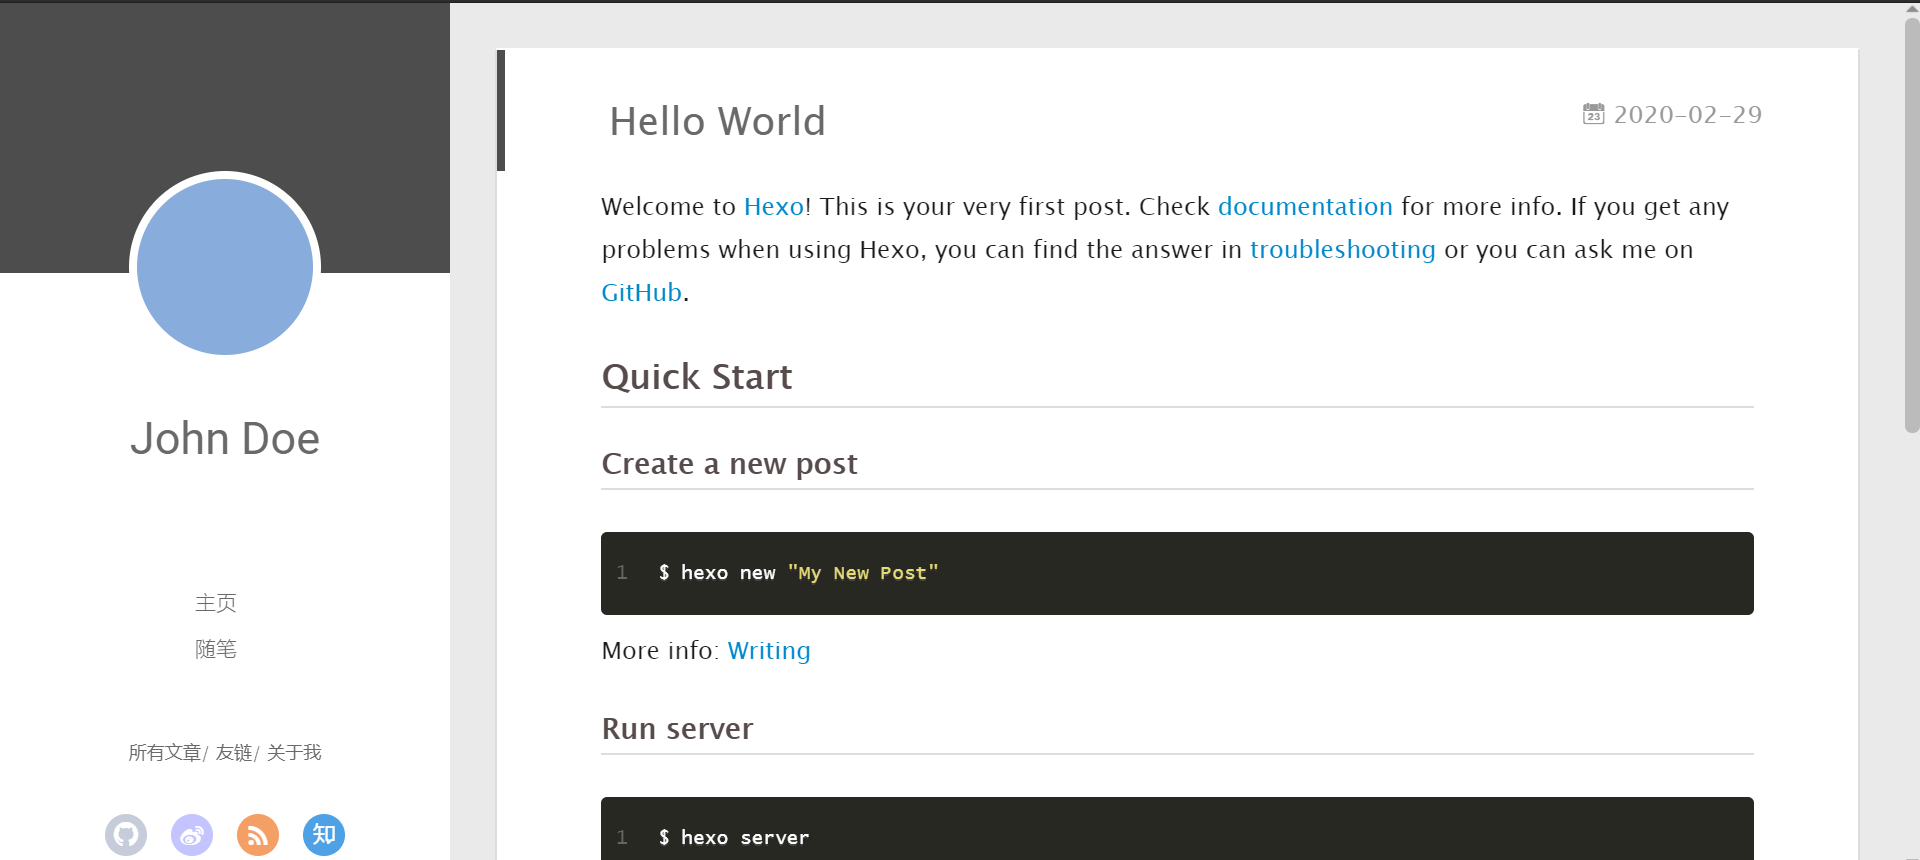
Task: Click the calendar icon beside post date
Action: tap(1593, 114)
